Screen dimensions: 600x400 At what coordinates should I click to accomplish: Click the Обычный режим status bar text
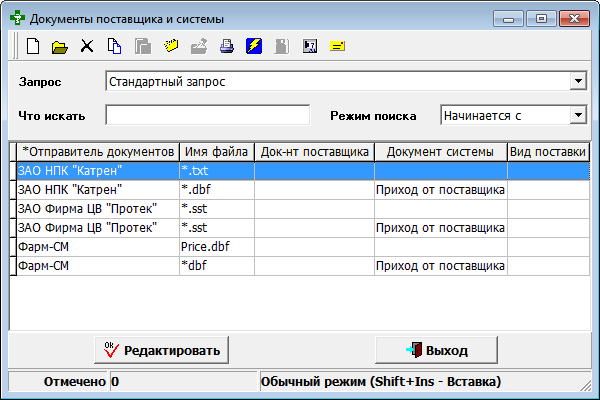coord(381,381)
